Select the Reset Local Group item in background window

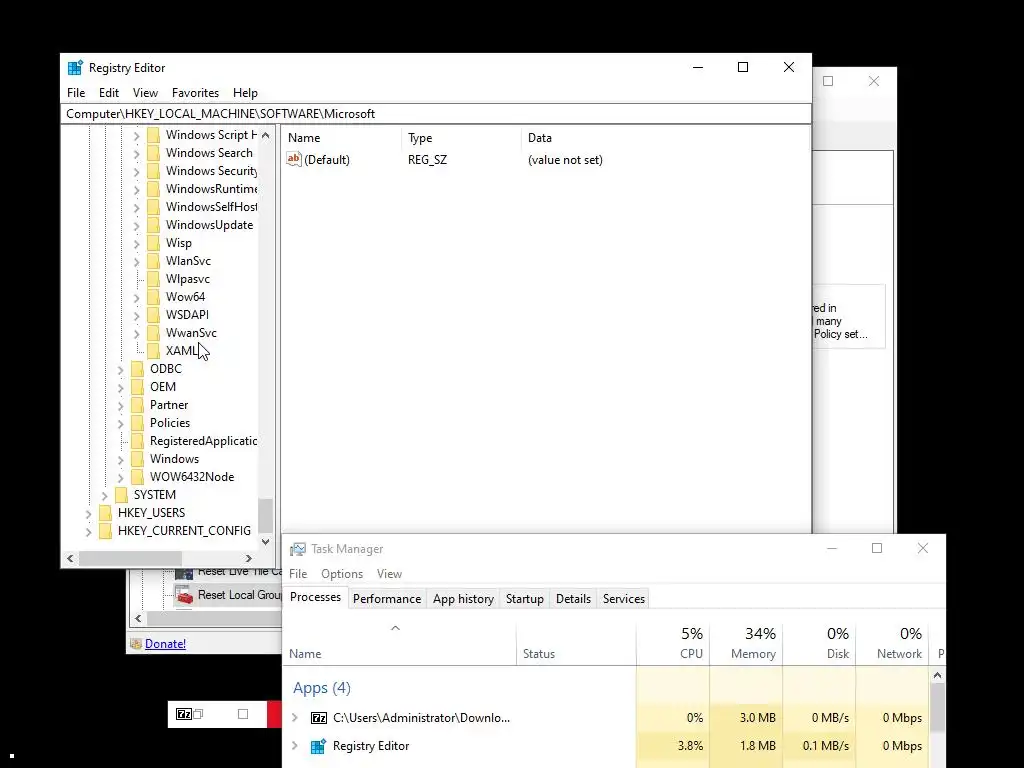tap(240, 595)
